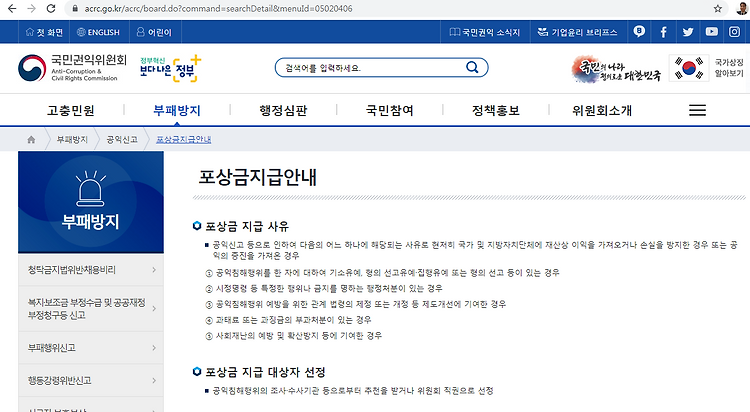Open the 부패방지 menu

pos(176,111)
